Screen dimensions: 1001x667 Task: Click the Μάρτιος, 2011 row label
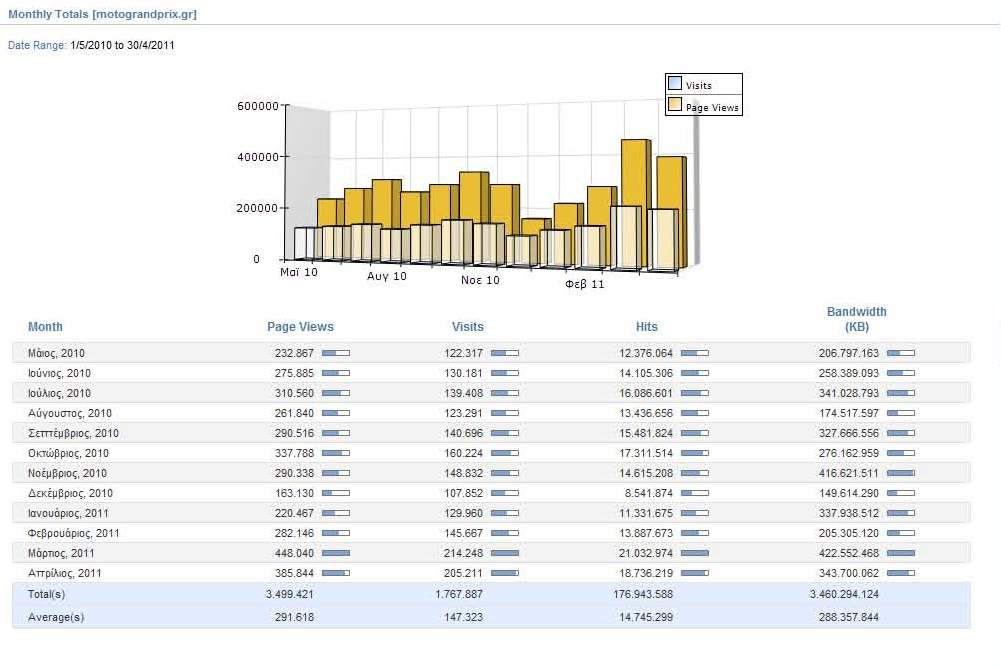(61, 553)
